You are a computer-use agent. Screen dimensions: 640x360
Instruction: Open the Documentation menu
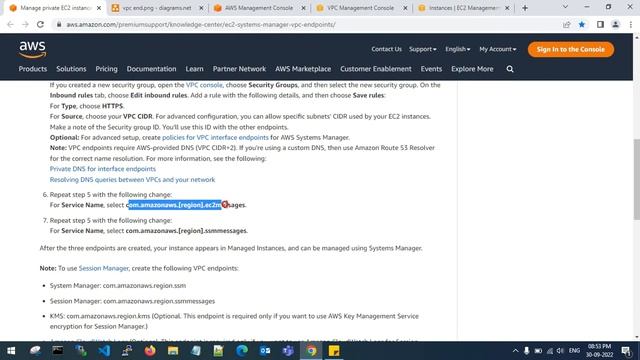point(151,69)
